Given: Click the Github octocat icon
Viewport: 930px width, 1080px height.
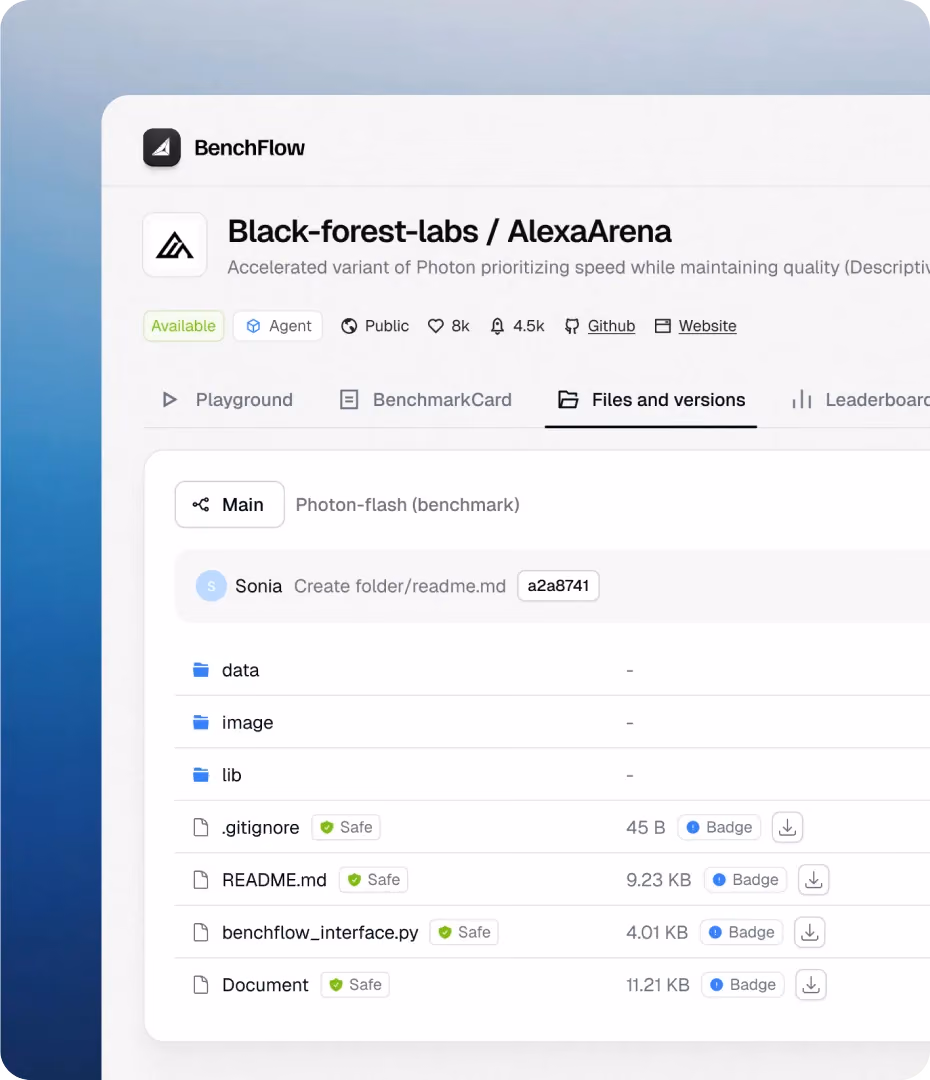Looking at the screenshot, I should pyautogui.click(x=572, y=326).
